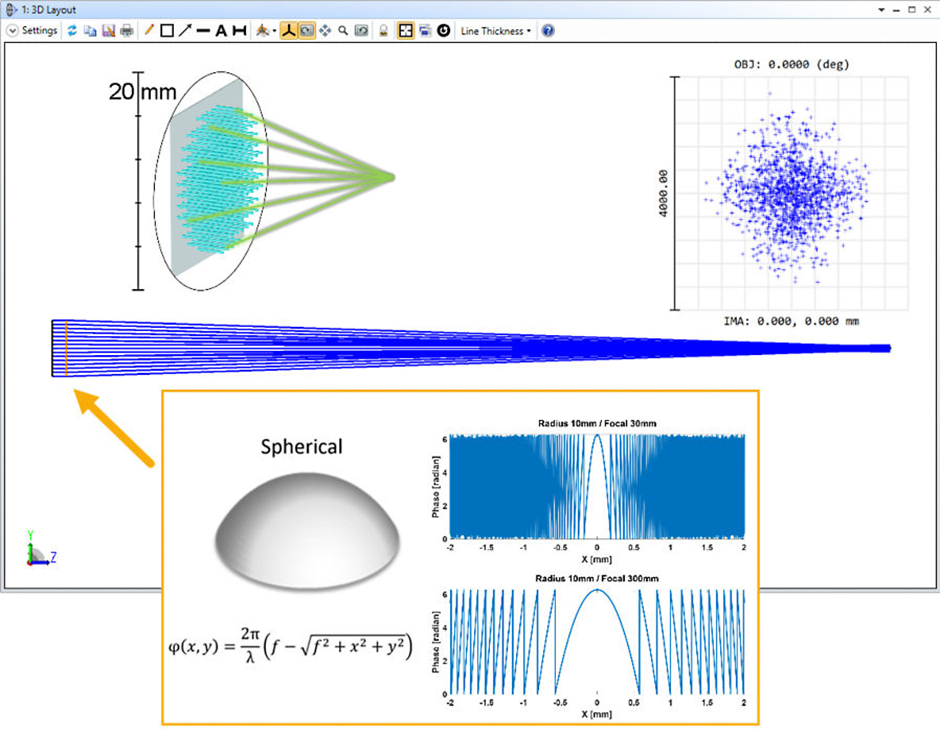Select the pencil annotation tool
This screenshot has width=940, height=729.
(x=149, y=31)
